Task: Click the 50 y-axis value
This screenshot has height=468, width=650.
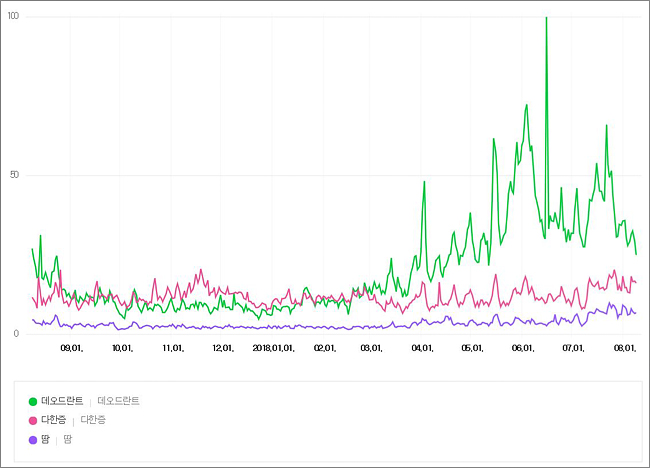Action: coord(15,175)
